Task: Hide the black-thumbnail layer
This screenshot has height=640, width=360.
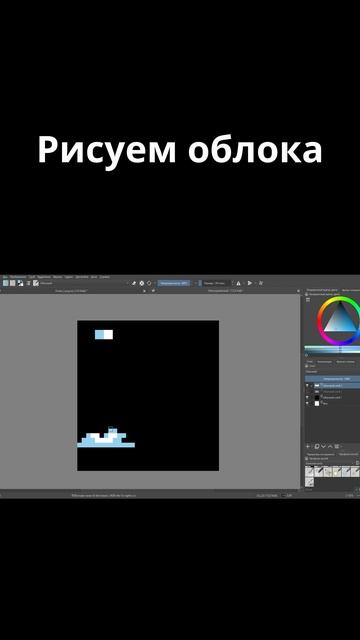Action: pos(307,397)
